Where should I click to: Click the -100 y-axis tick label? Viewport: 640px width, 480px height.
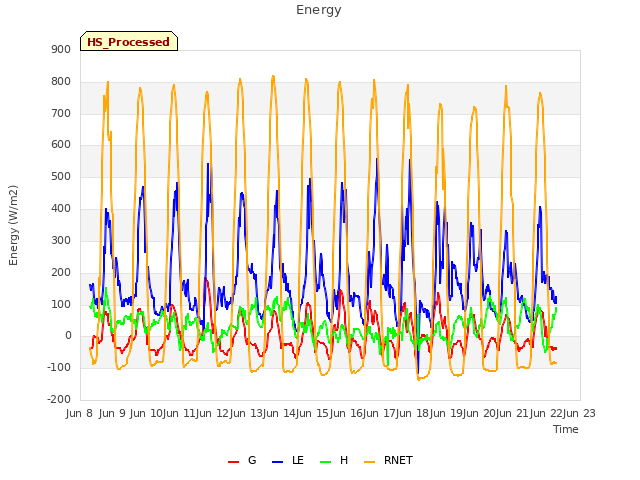pyautogui.click(x=59, y=367)
